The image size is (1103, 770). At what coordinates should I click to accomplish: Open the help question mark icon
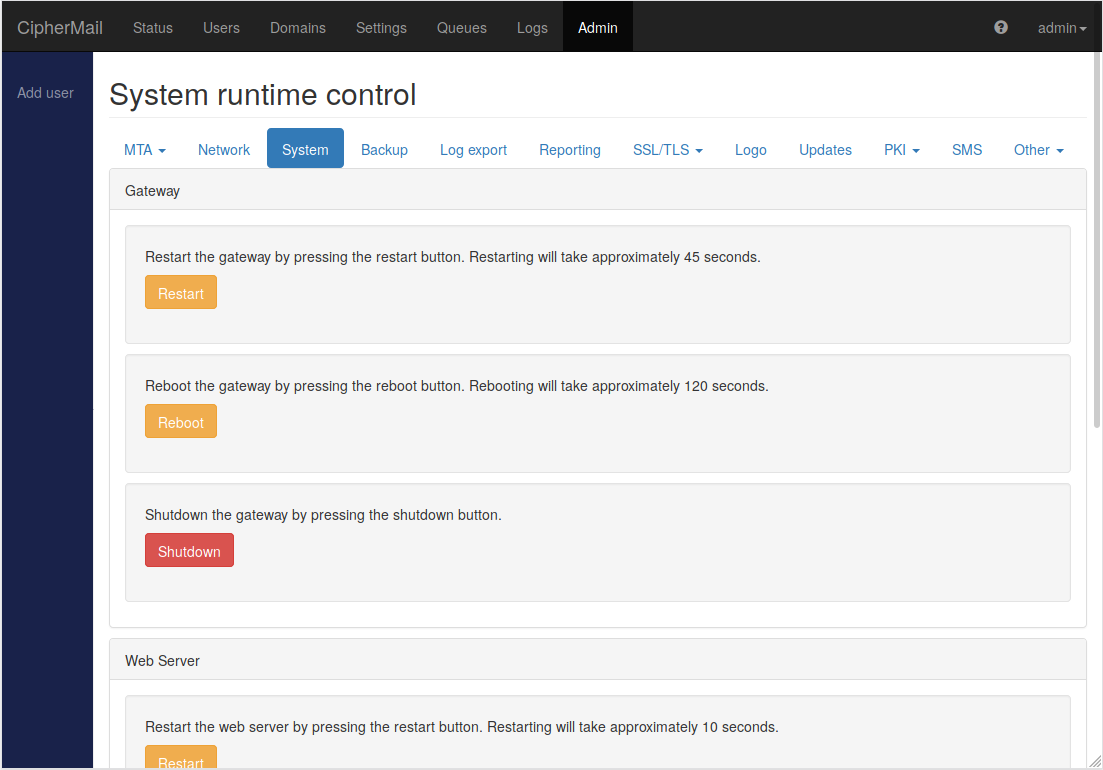coord(1000,27)
